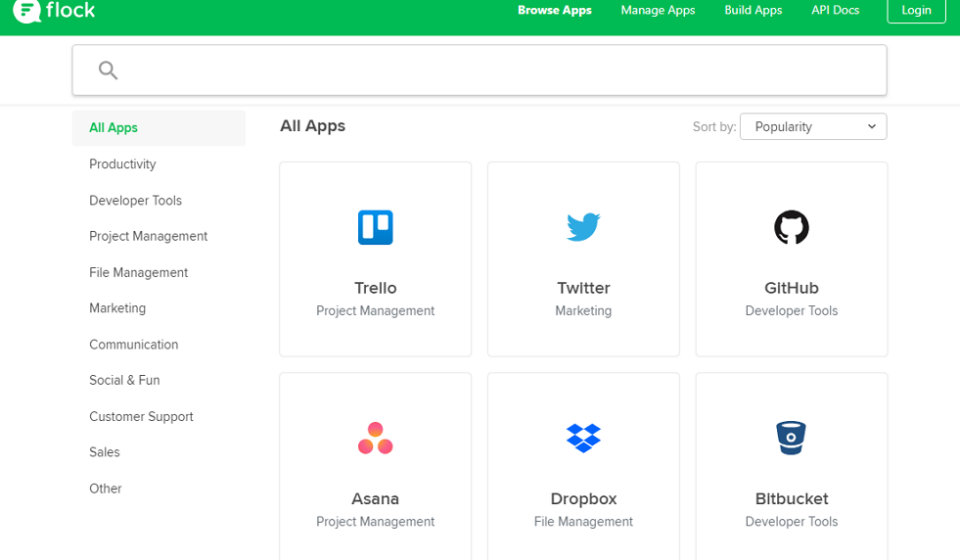Open Customer Support category

[141, 417]
